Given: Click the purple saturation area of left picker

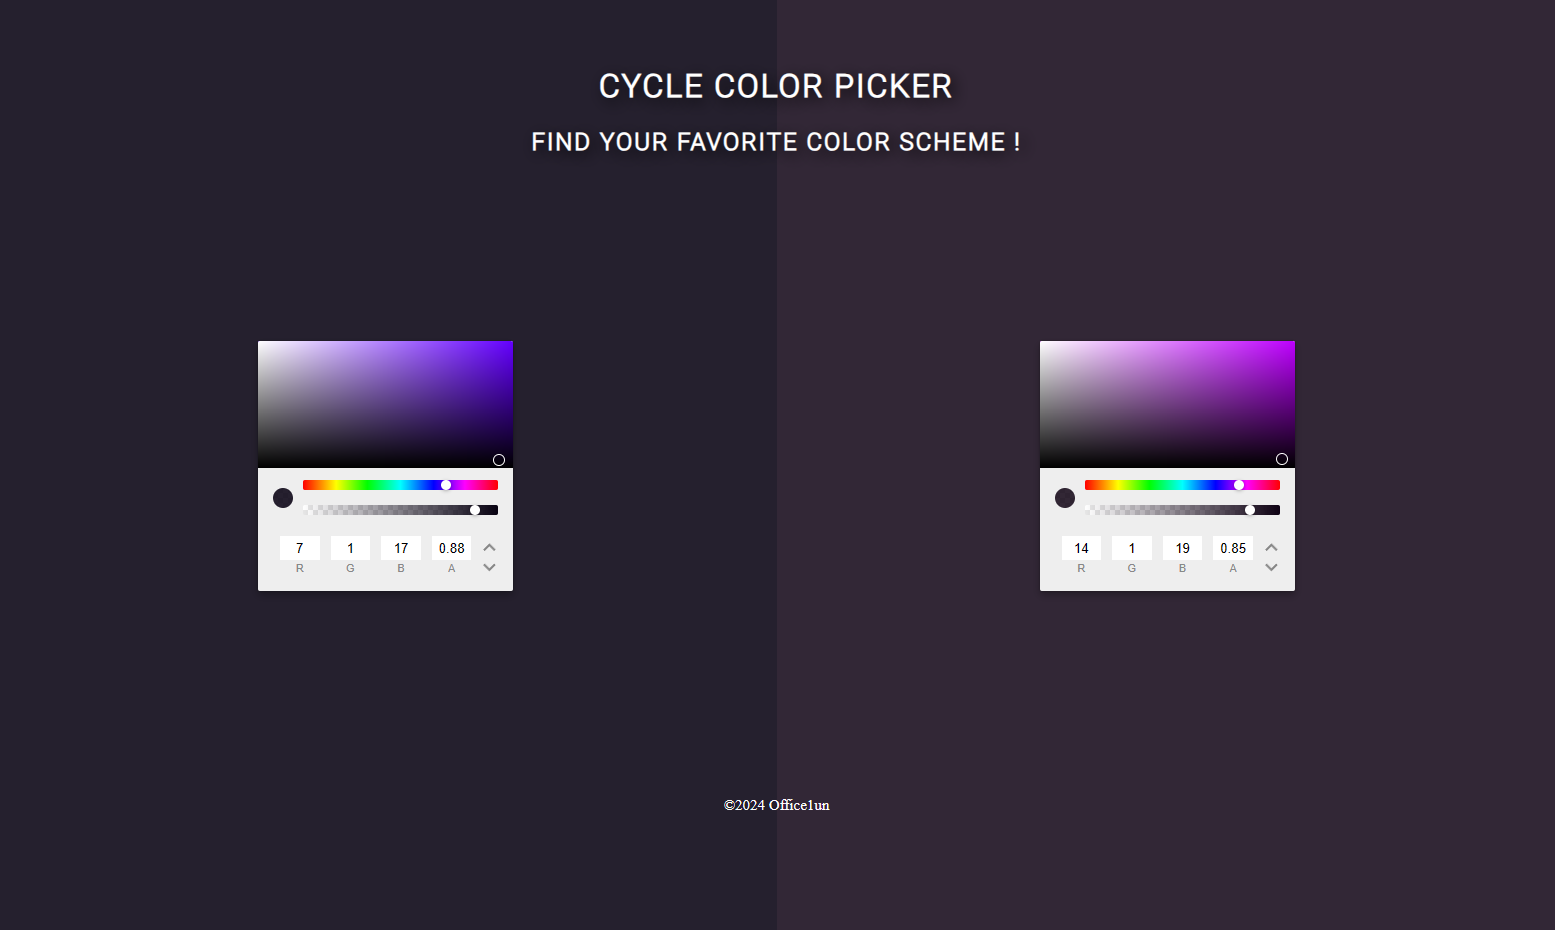Looking at the screenshot, I should [x=385, y=404].
